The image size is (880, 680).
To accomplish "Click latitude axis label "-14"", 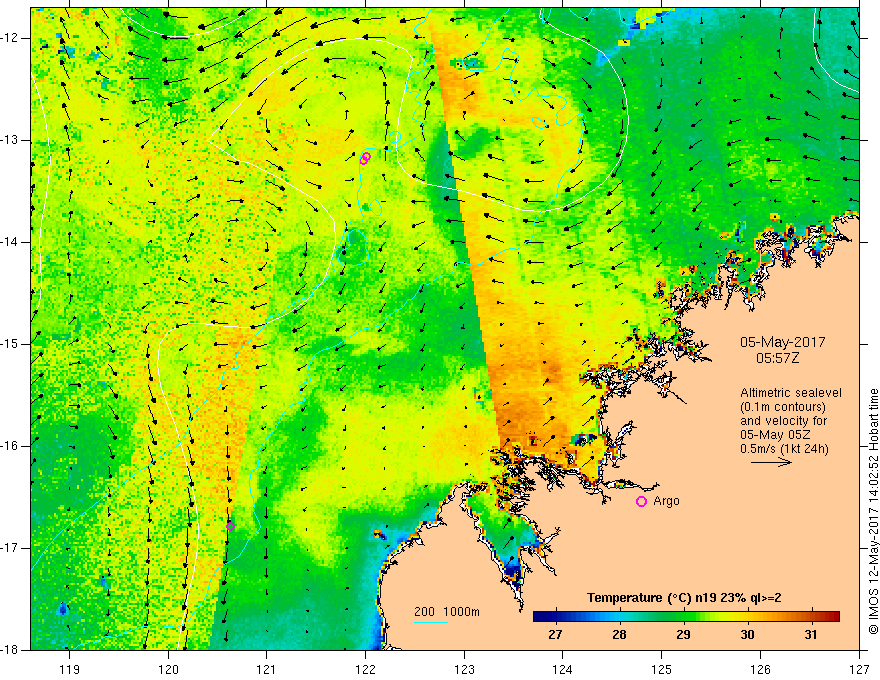I will [10, 242].
